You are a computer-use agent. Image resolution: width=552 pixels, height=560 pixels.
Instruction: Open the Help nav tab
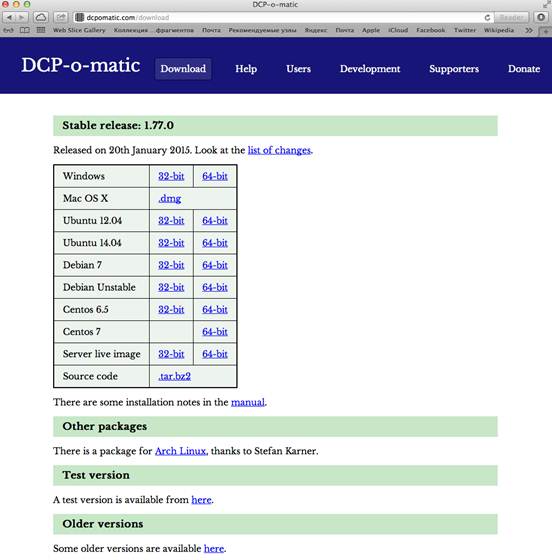pyautogui.click(x=246, y=69)
